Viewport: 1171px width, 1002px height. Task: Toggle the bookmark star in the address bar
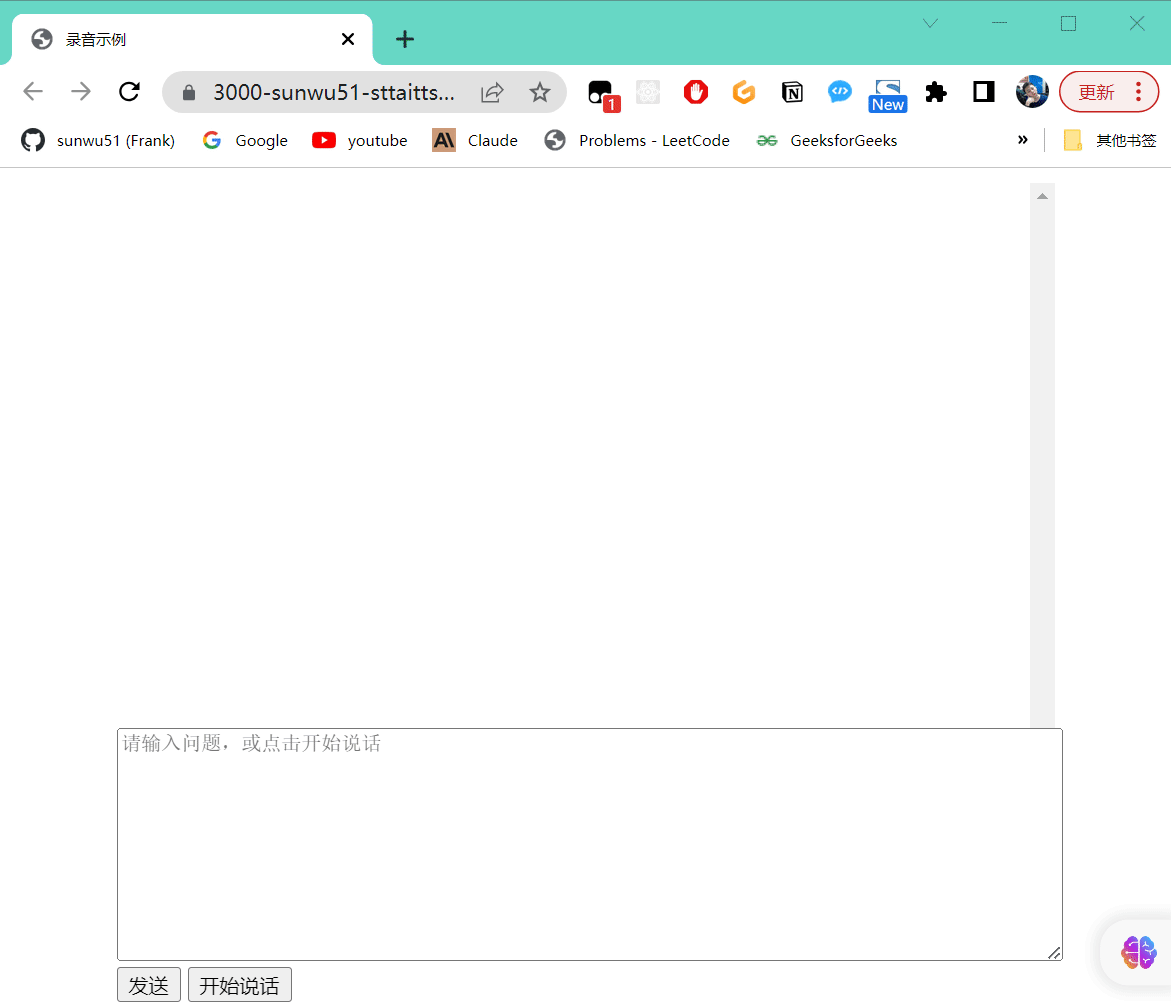pos(540,92)
